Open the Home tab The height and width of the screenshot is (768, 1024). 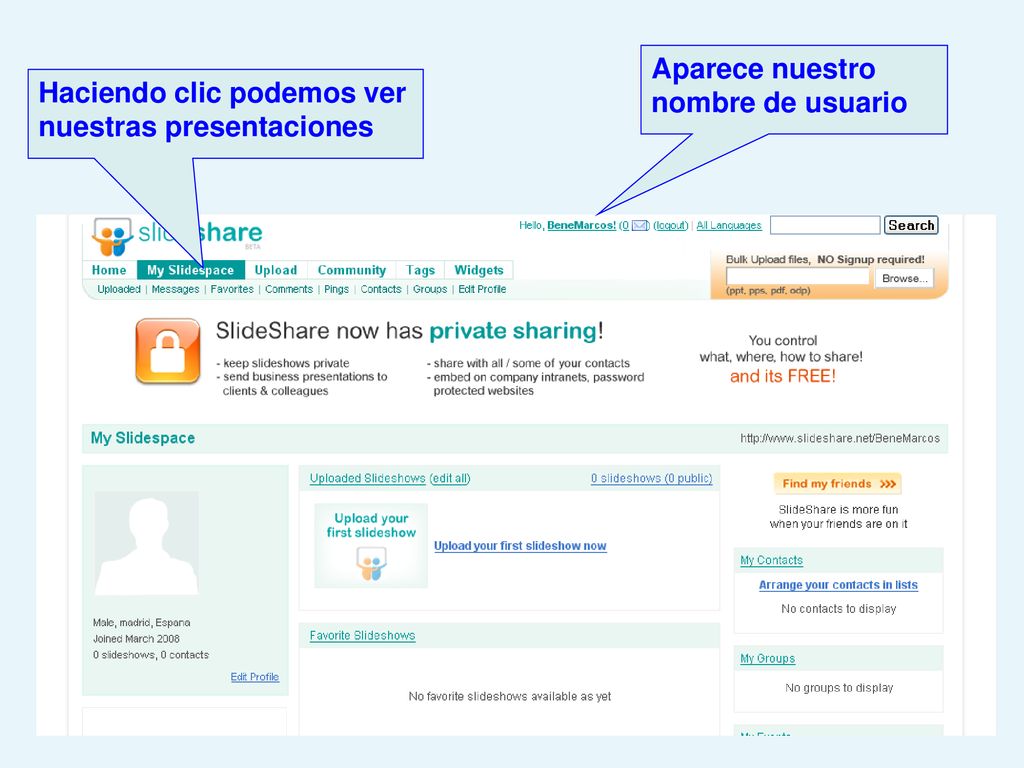click(109, 270)
